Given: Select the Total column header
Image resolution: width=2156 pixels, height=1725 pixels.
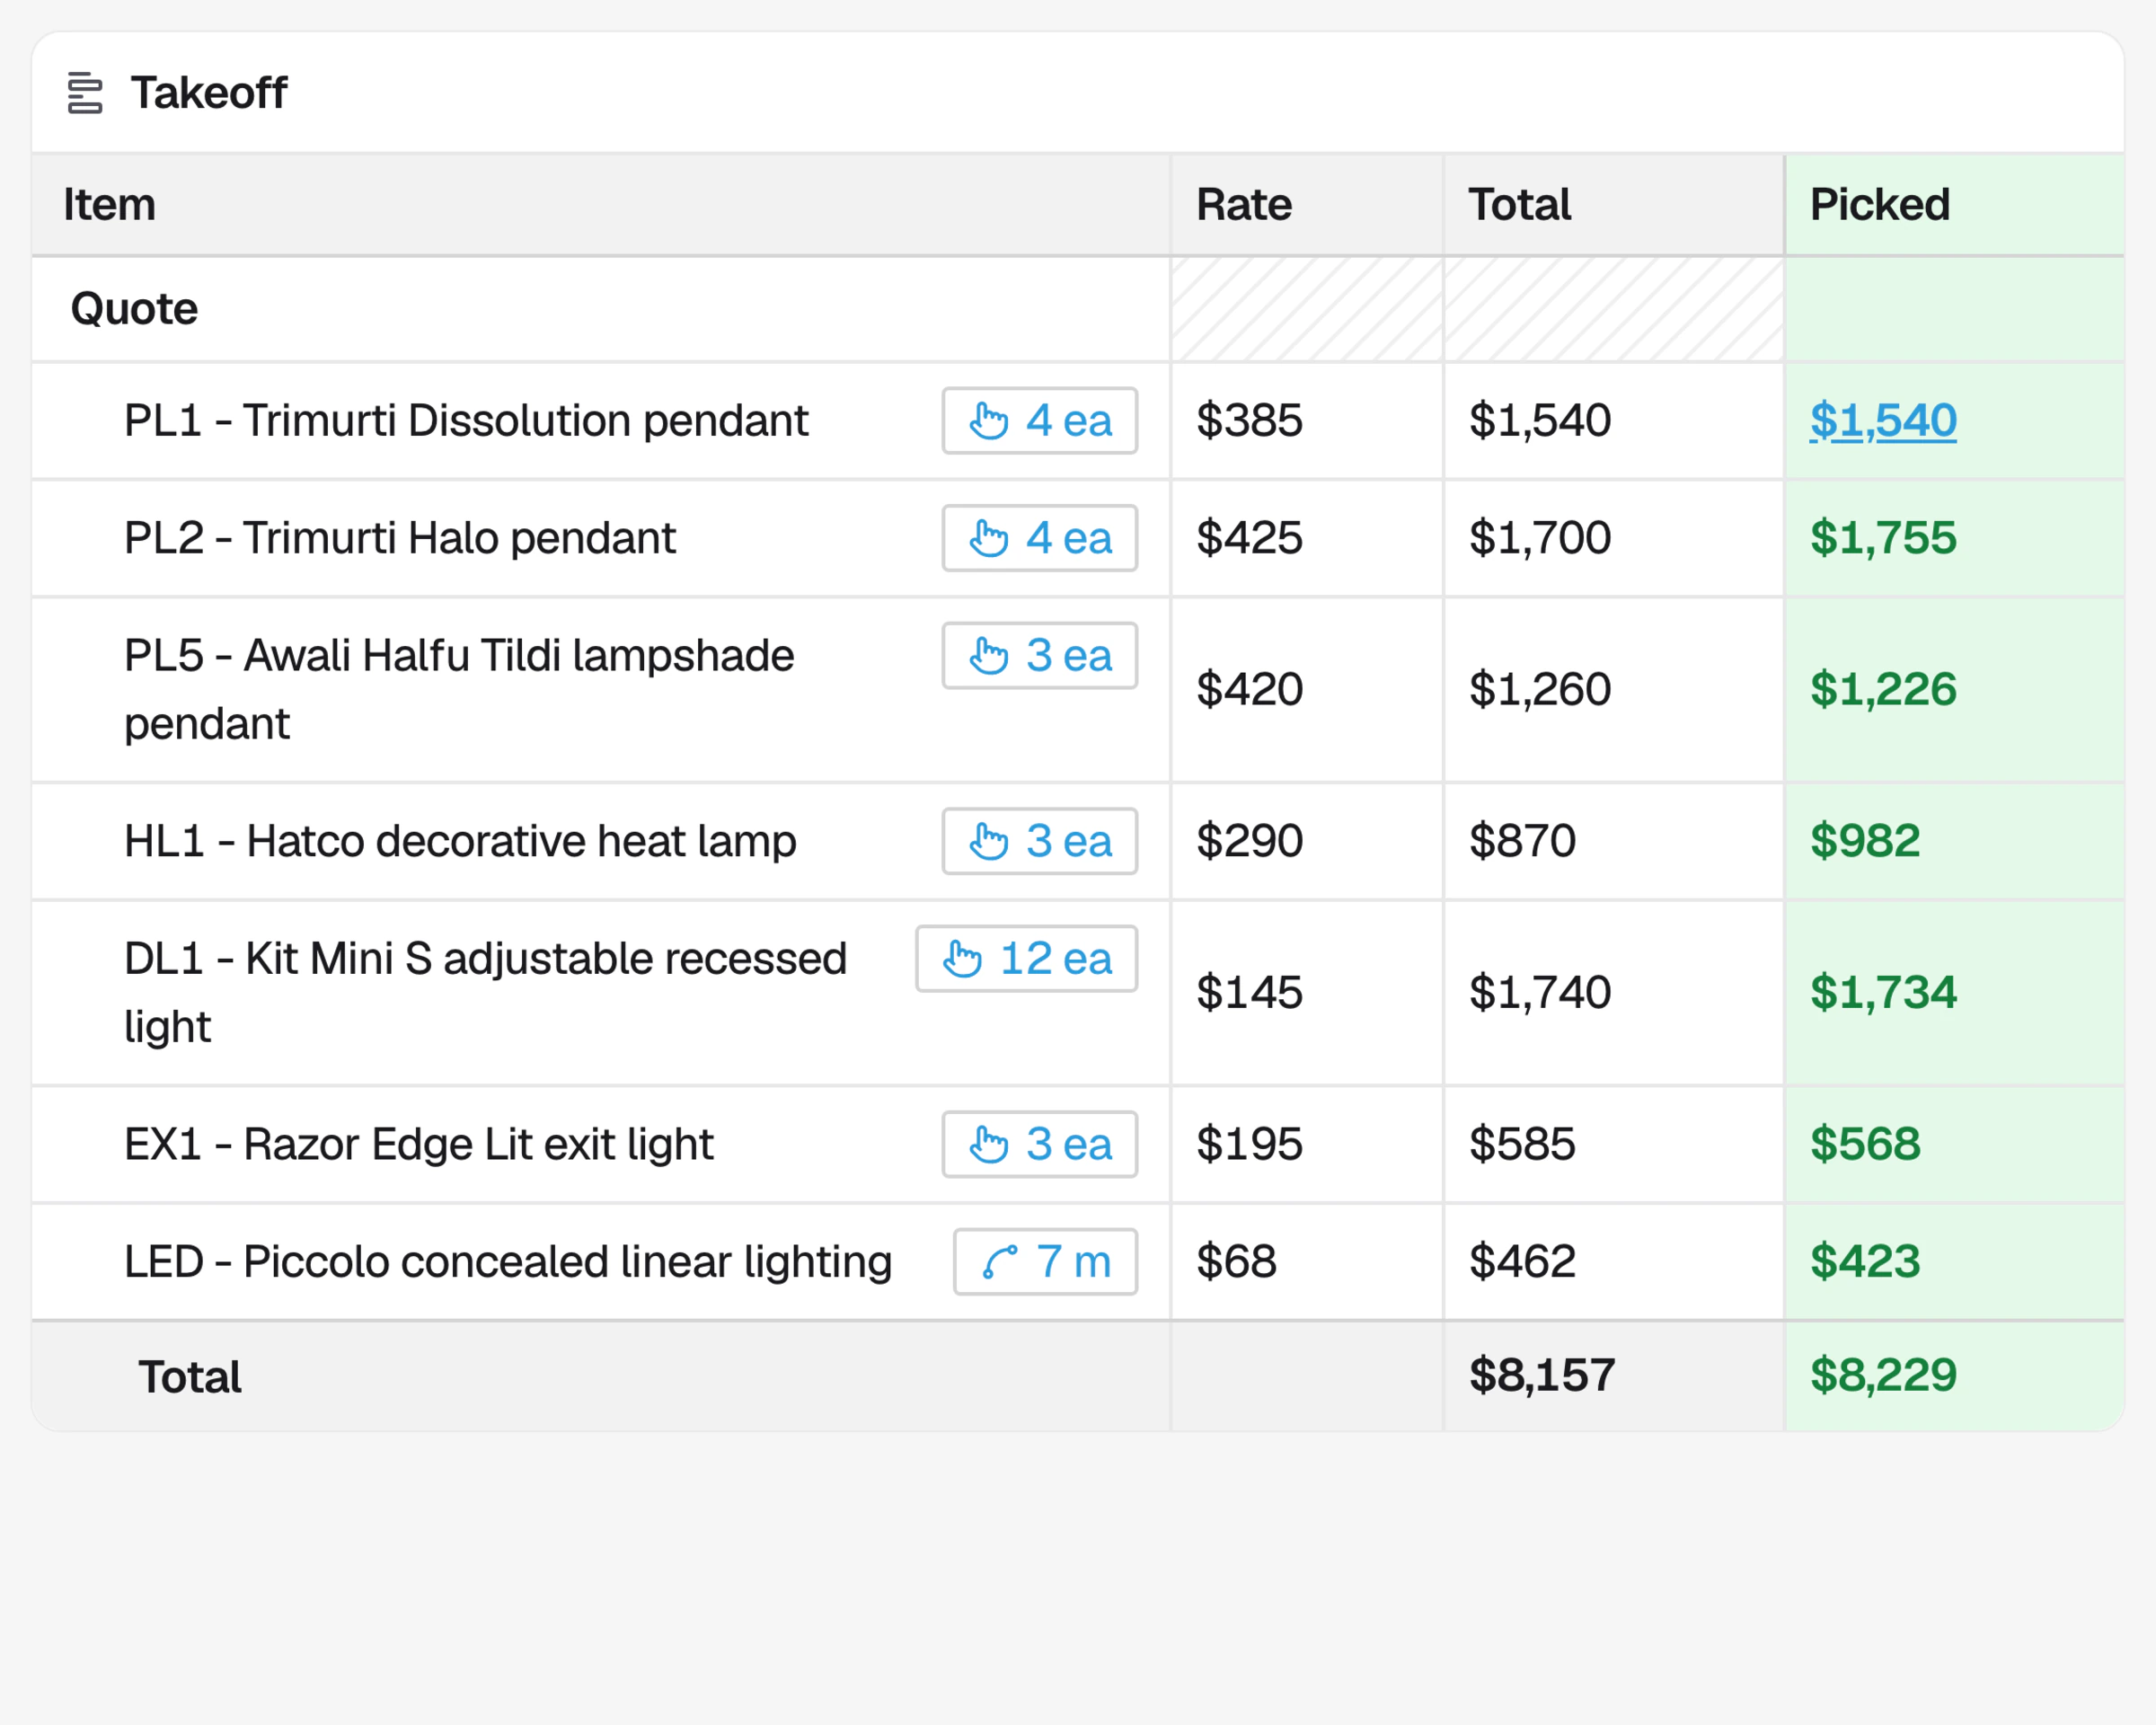Looking at the screenshot, I should pos(1614,205).
